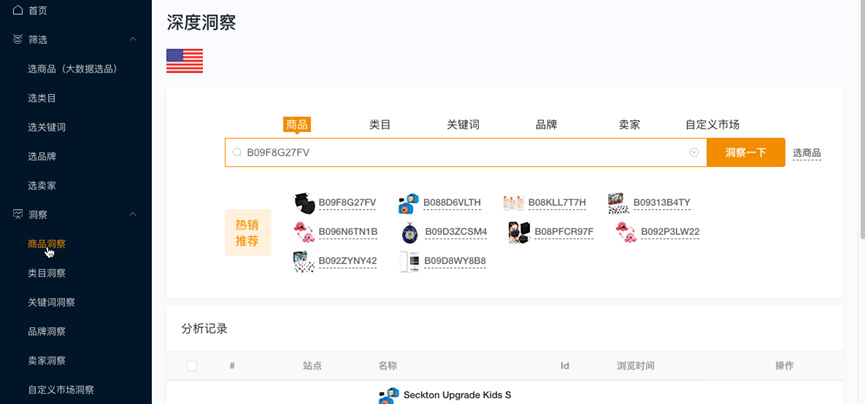Click the 筛选 filter icon in the sidebar

tap(18, 39)
